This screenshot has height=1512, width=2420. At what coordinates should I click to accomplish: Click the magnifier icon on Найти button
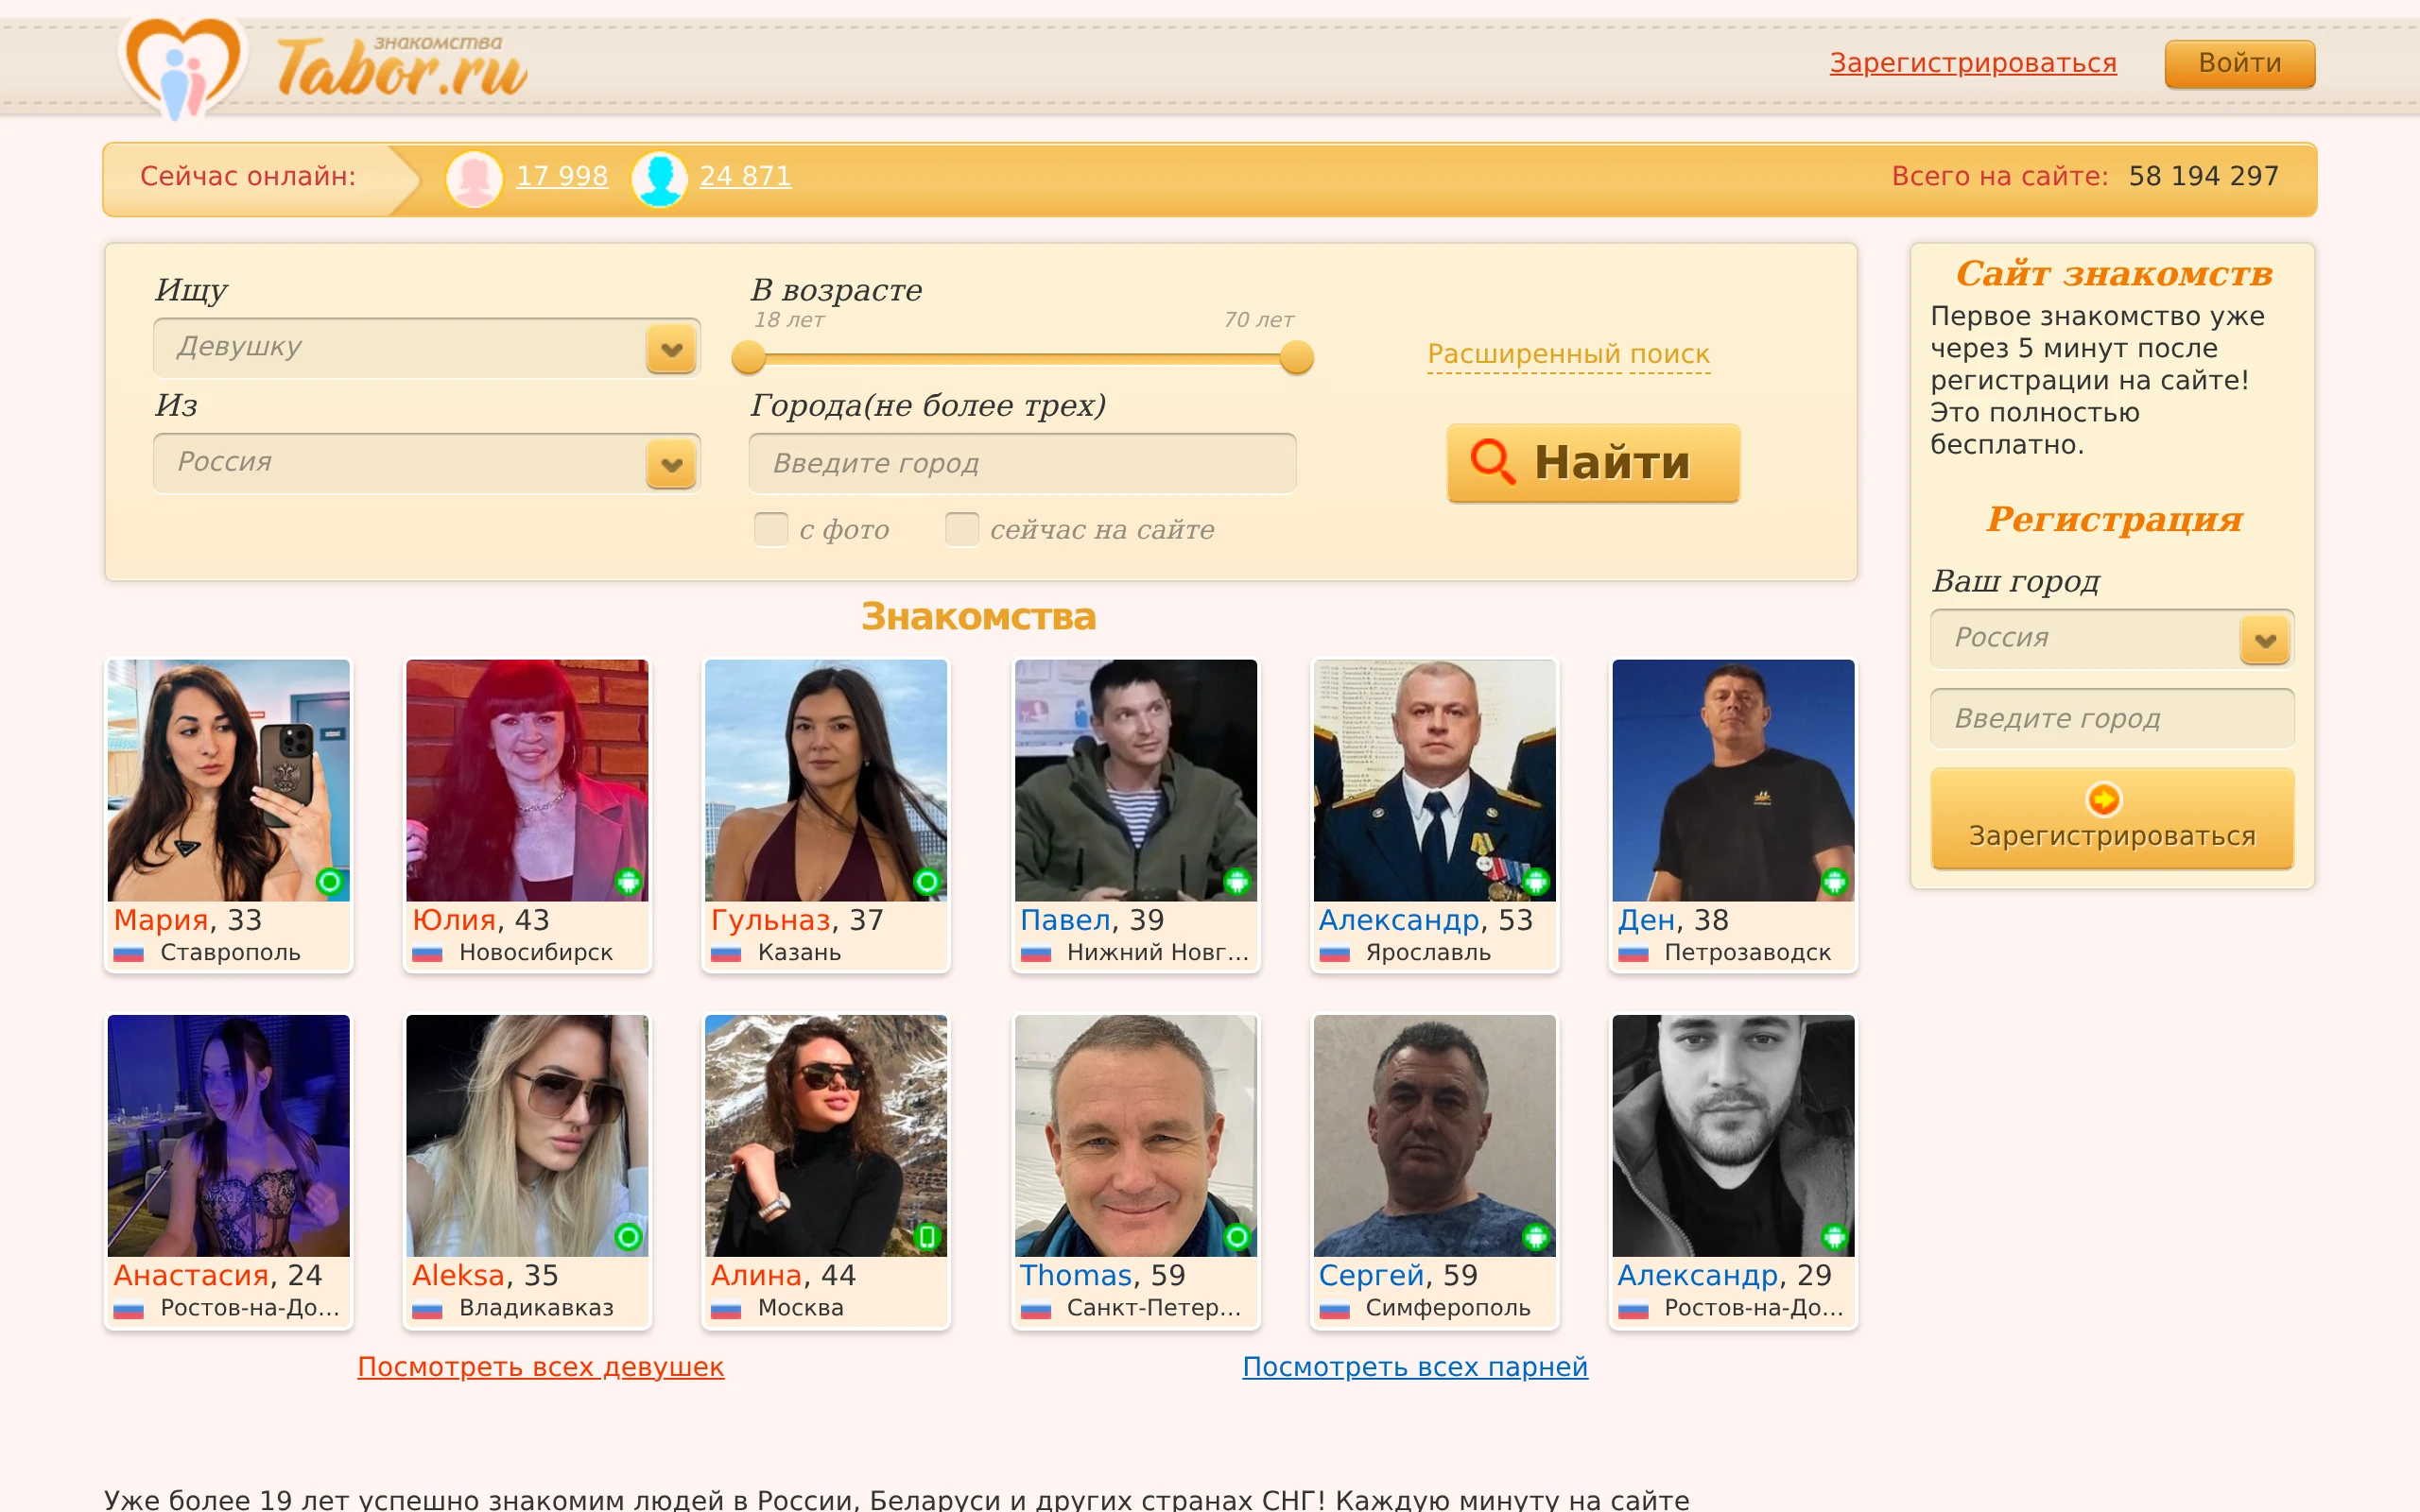1492,462
